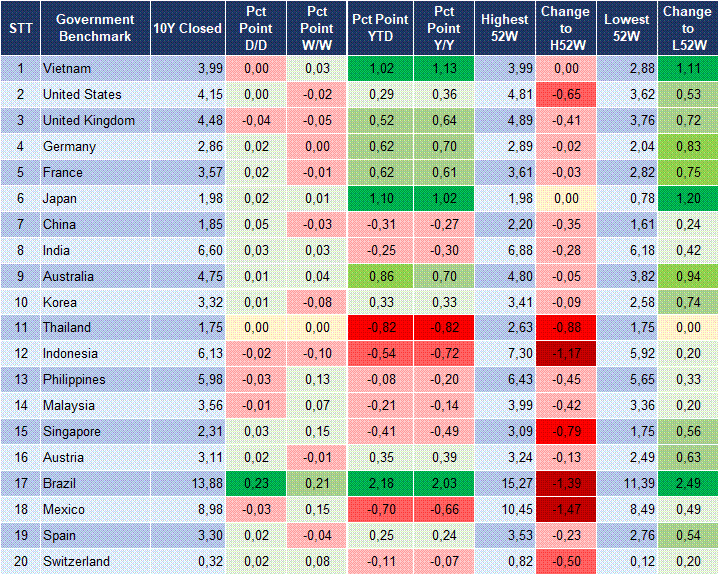Click Indonesia's Highest 52W value 7,30
The width and height of the screenshot is (720, 576).
[x=504, y=353]
